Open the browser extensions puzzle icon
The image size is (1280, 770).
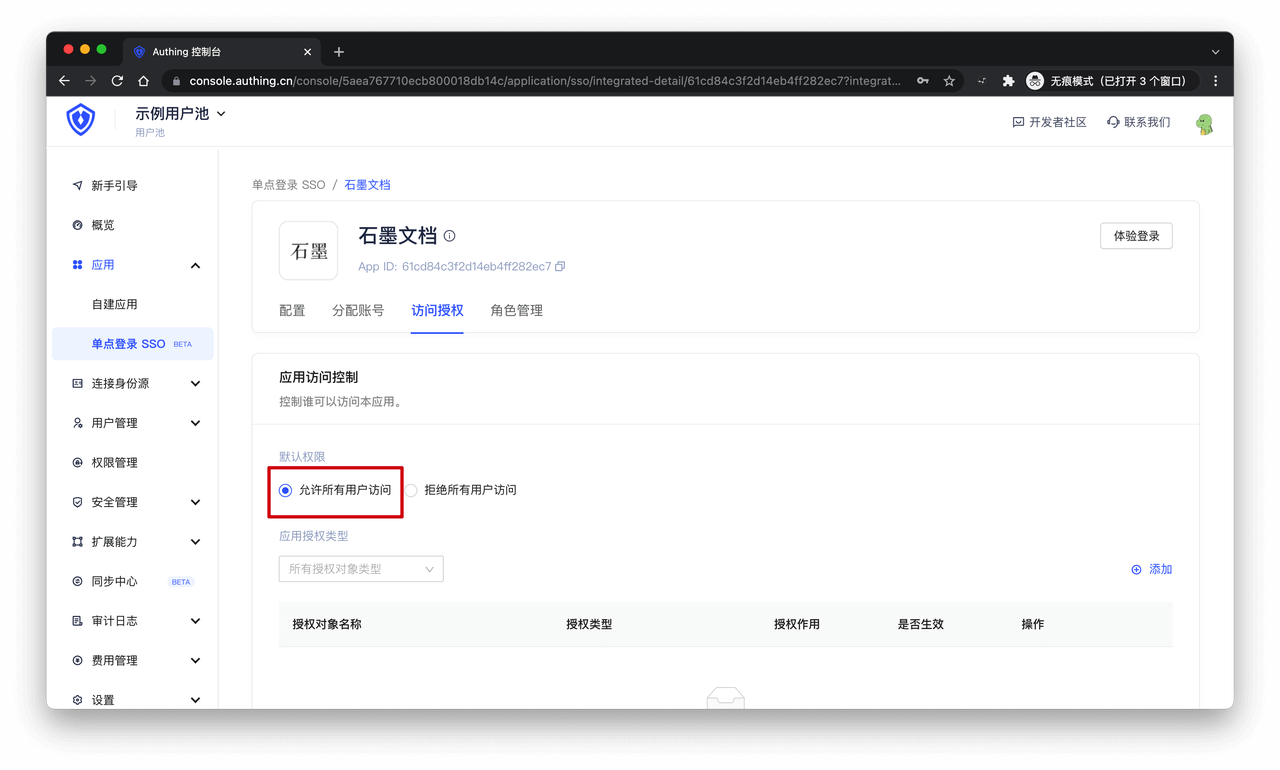click(1008, 81)
